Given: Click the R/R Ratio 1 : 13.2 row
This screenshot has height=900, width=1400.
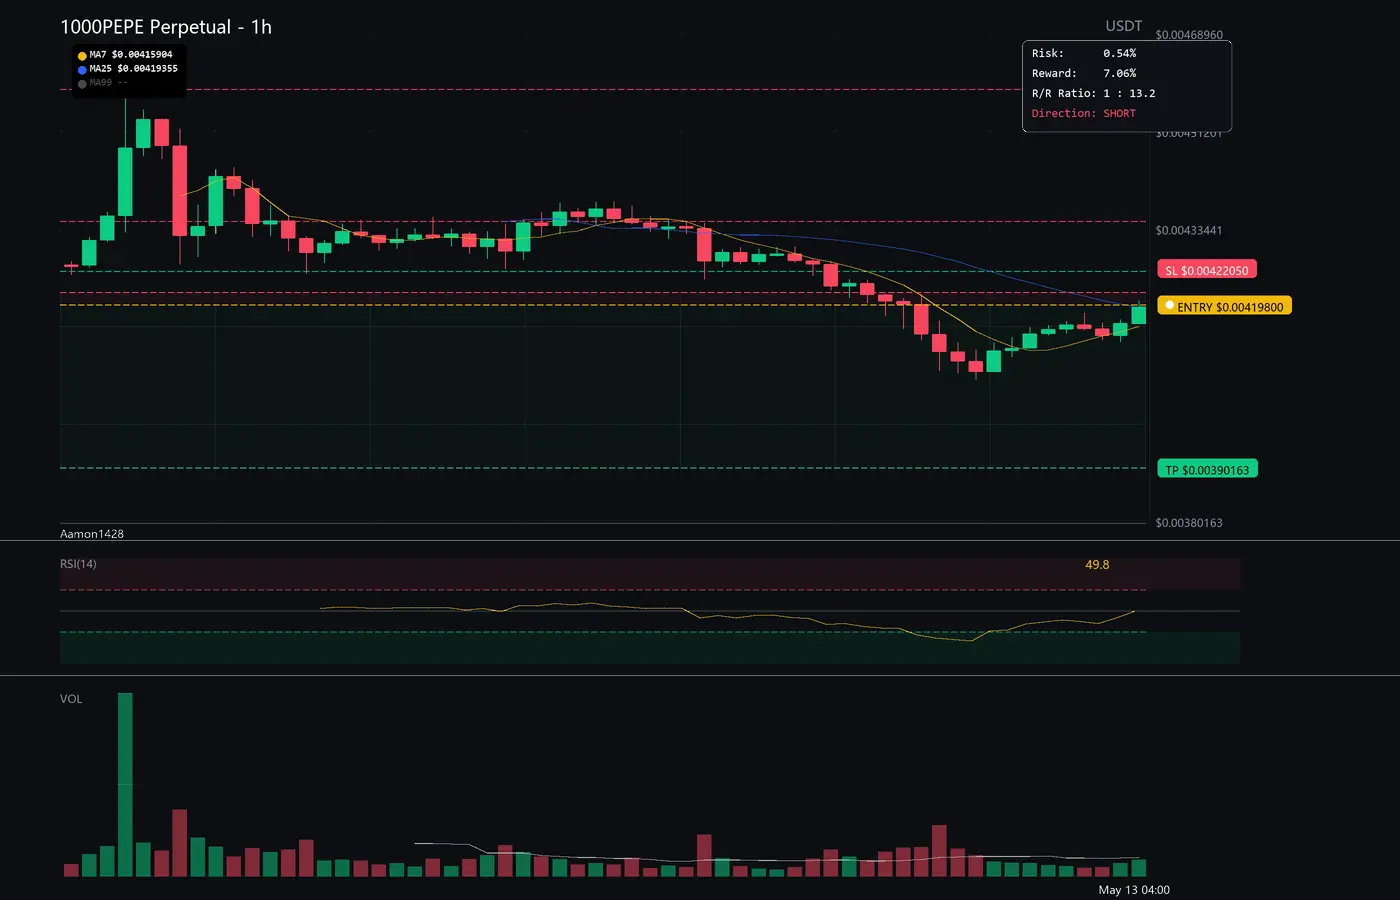Looking at the screenshot, I should 1093,93.
